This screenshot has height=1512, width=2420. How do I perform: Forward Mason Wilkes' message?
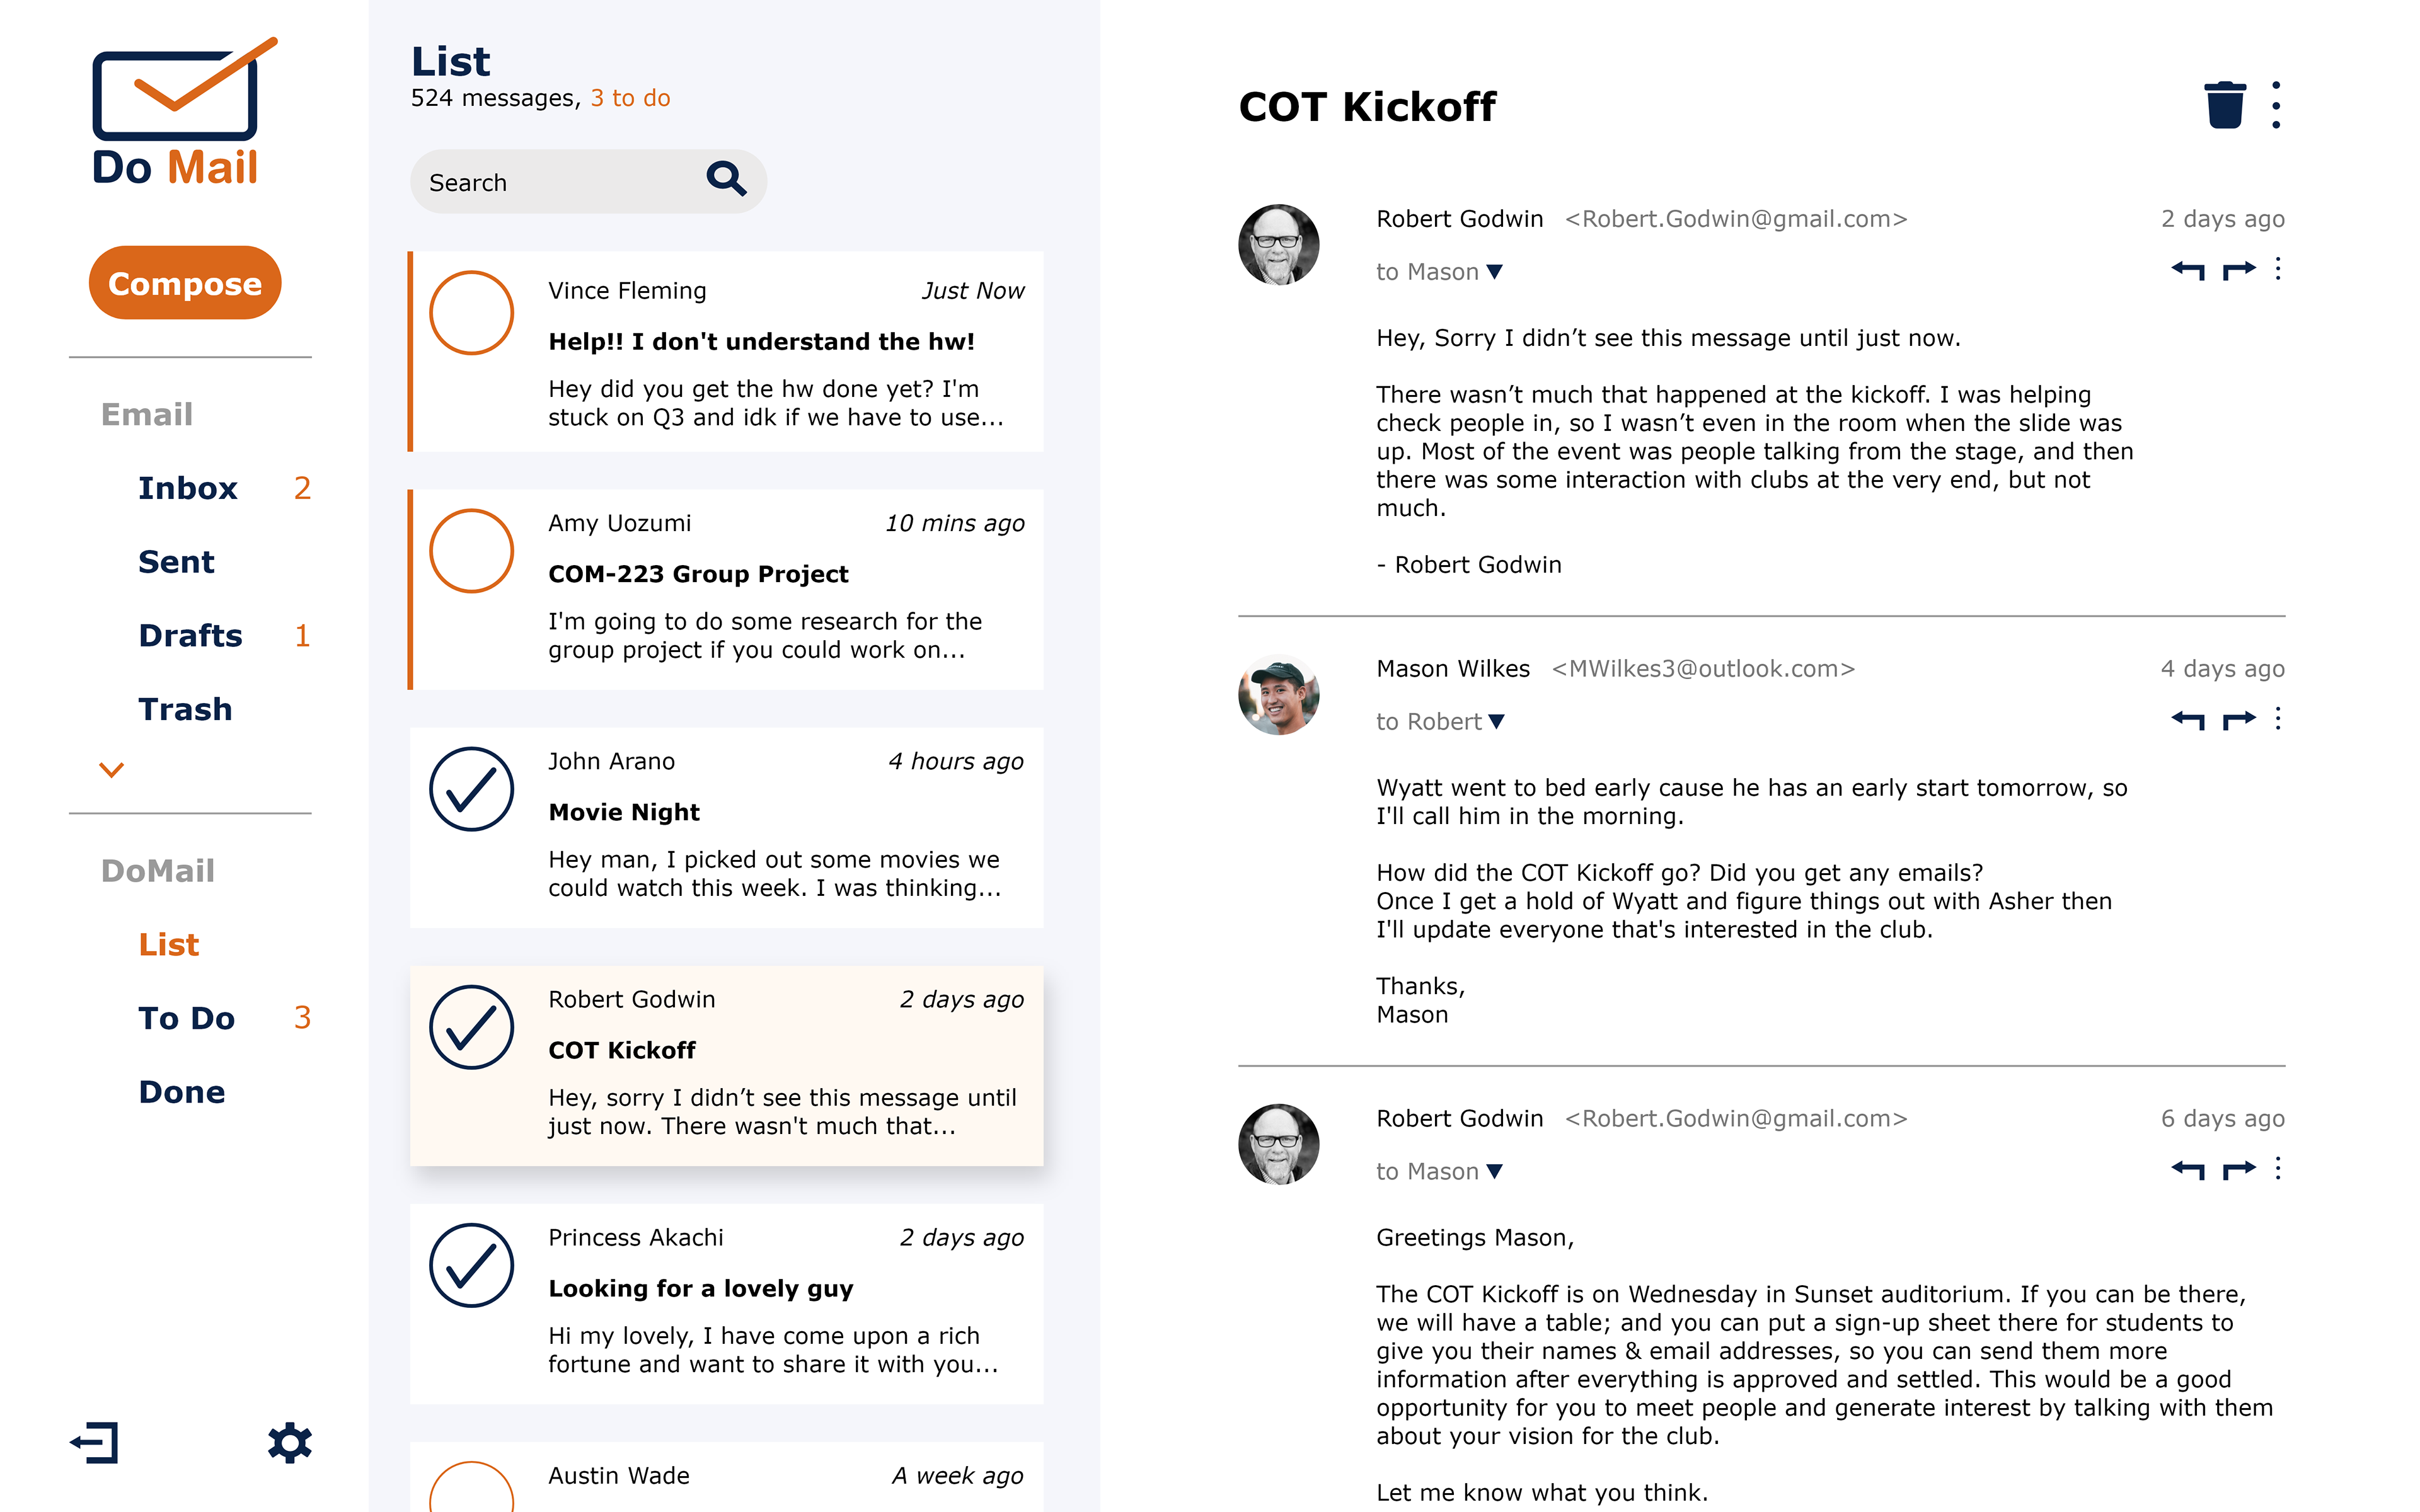[x=2239, y=719]
